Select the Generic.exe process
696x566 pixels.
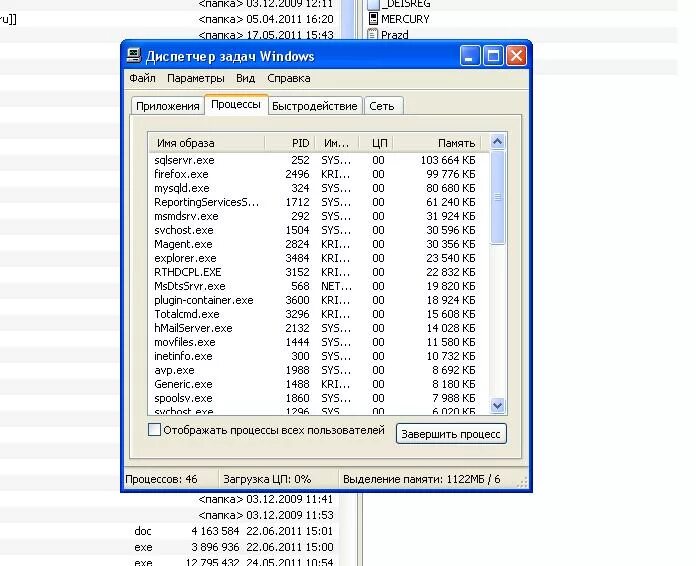[x=319, y=384]
